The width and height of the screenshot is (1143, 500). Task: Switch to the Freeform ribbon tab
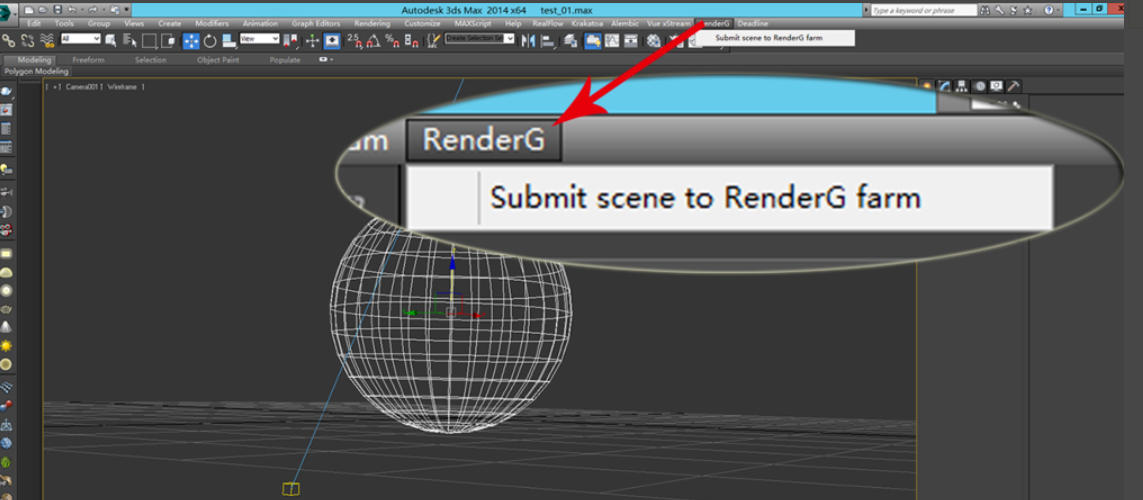88,60
